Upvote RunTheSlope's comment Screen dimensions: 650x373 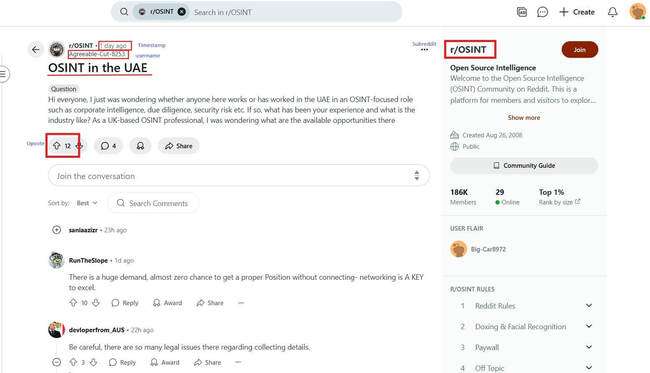click(x=73, y=303)
